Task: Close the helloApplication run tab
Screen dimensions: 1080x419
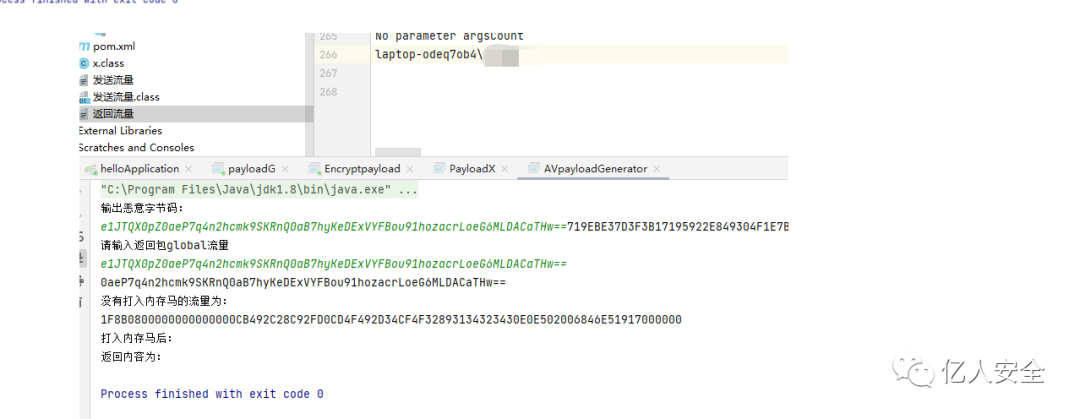Action: 188,169
